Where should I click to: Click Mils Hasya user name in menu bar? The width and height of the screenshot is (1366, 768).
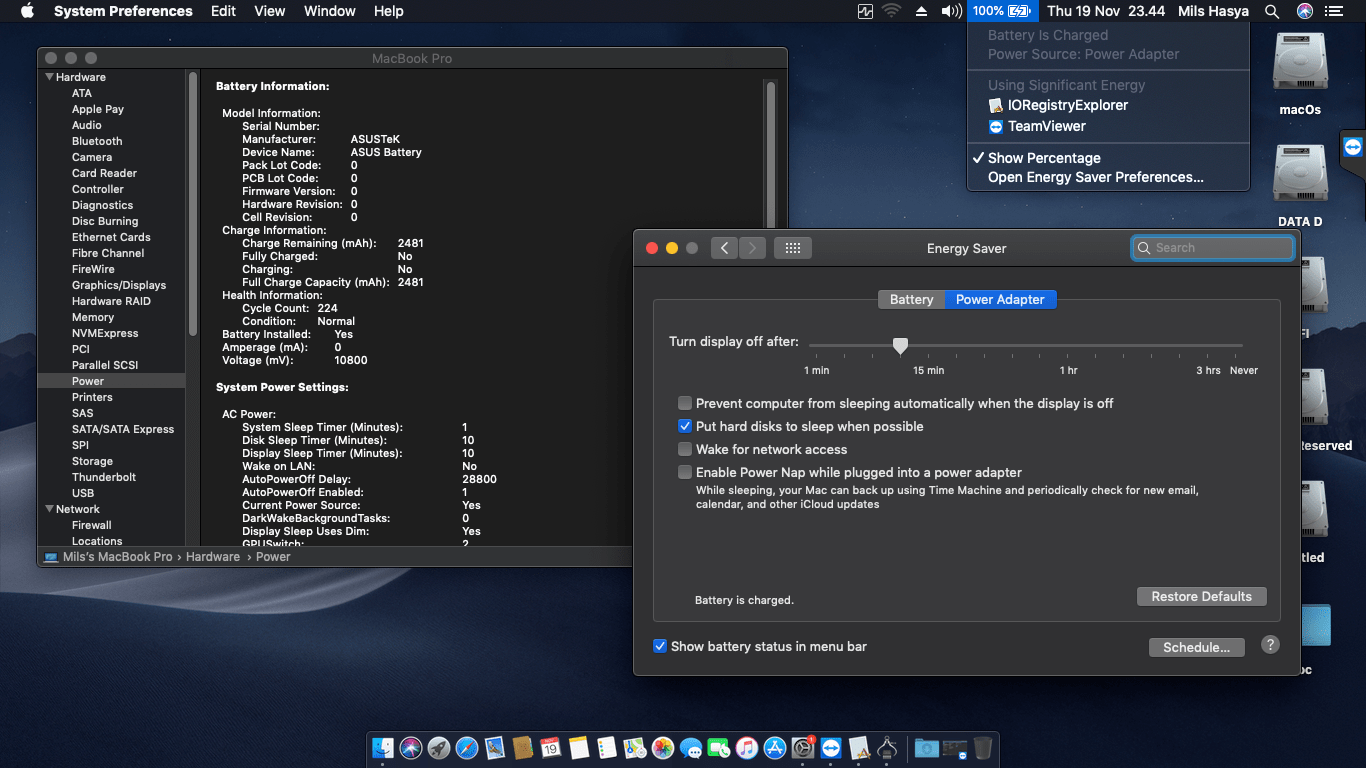coord(1212,11)
